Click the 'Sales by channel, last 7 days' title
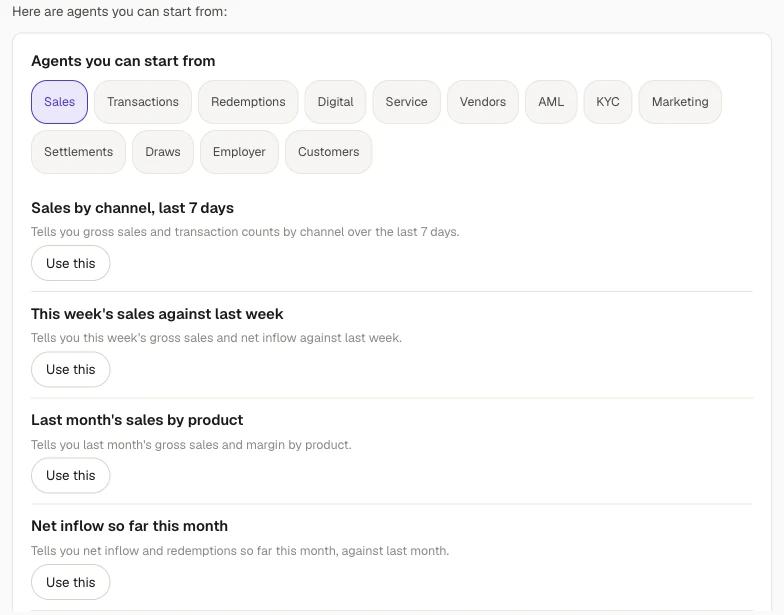 (132, 208)
